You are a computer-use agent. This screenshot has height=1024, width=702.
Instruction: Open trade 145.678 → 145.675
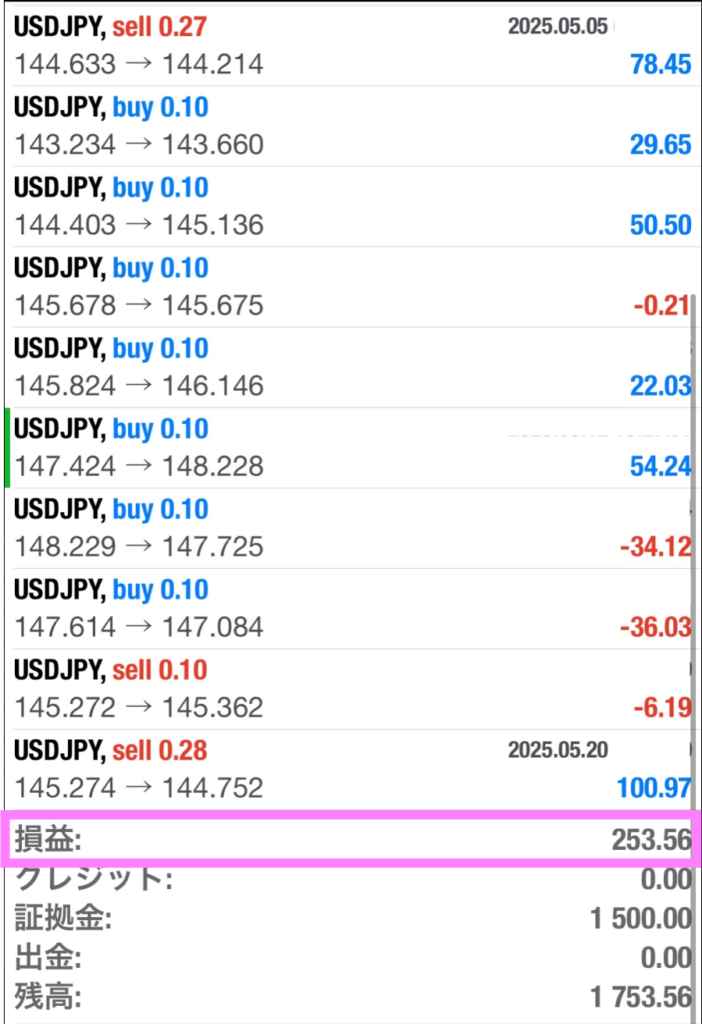[351, 287]
